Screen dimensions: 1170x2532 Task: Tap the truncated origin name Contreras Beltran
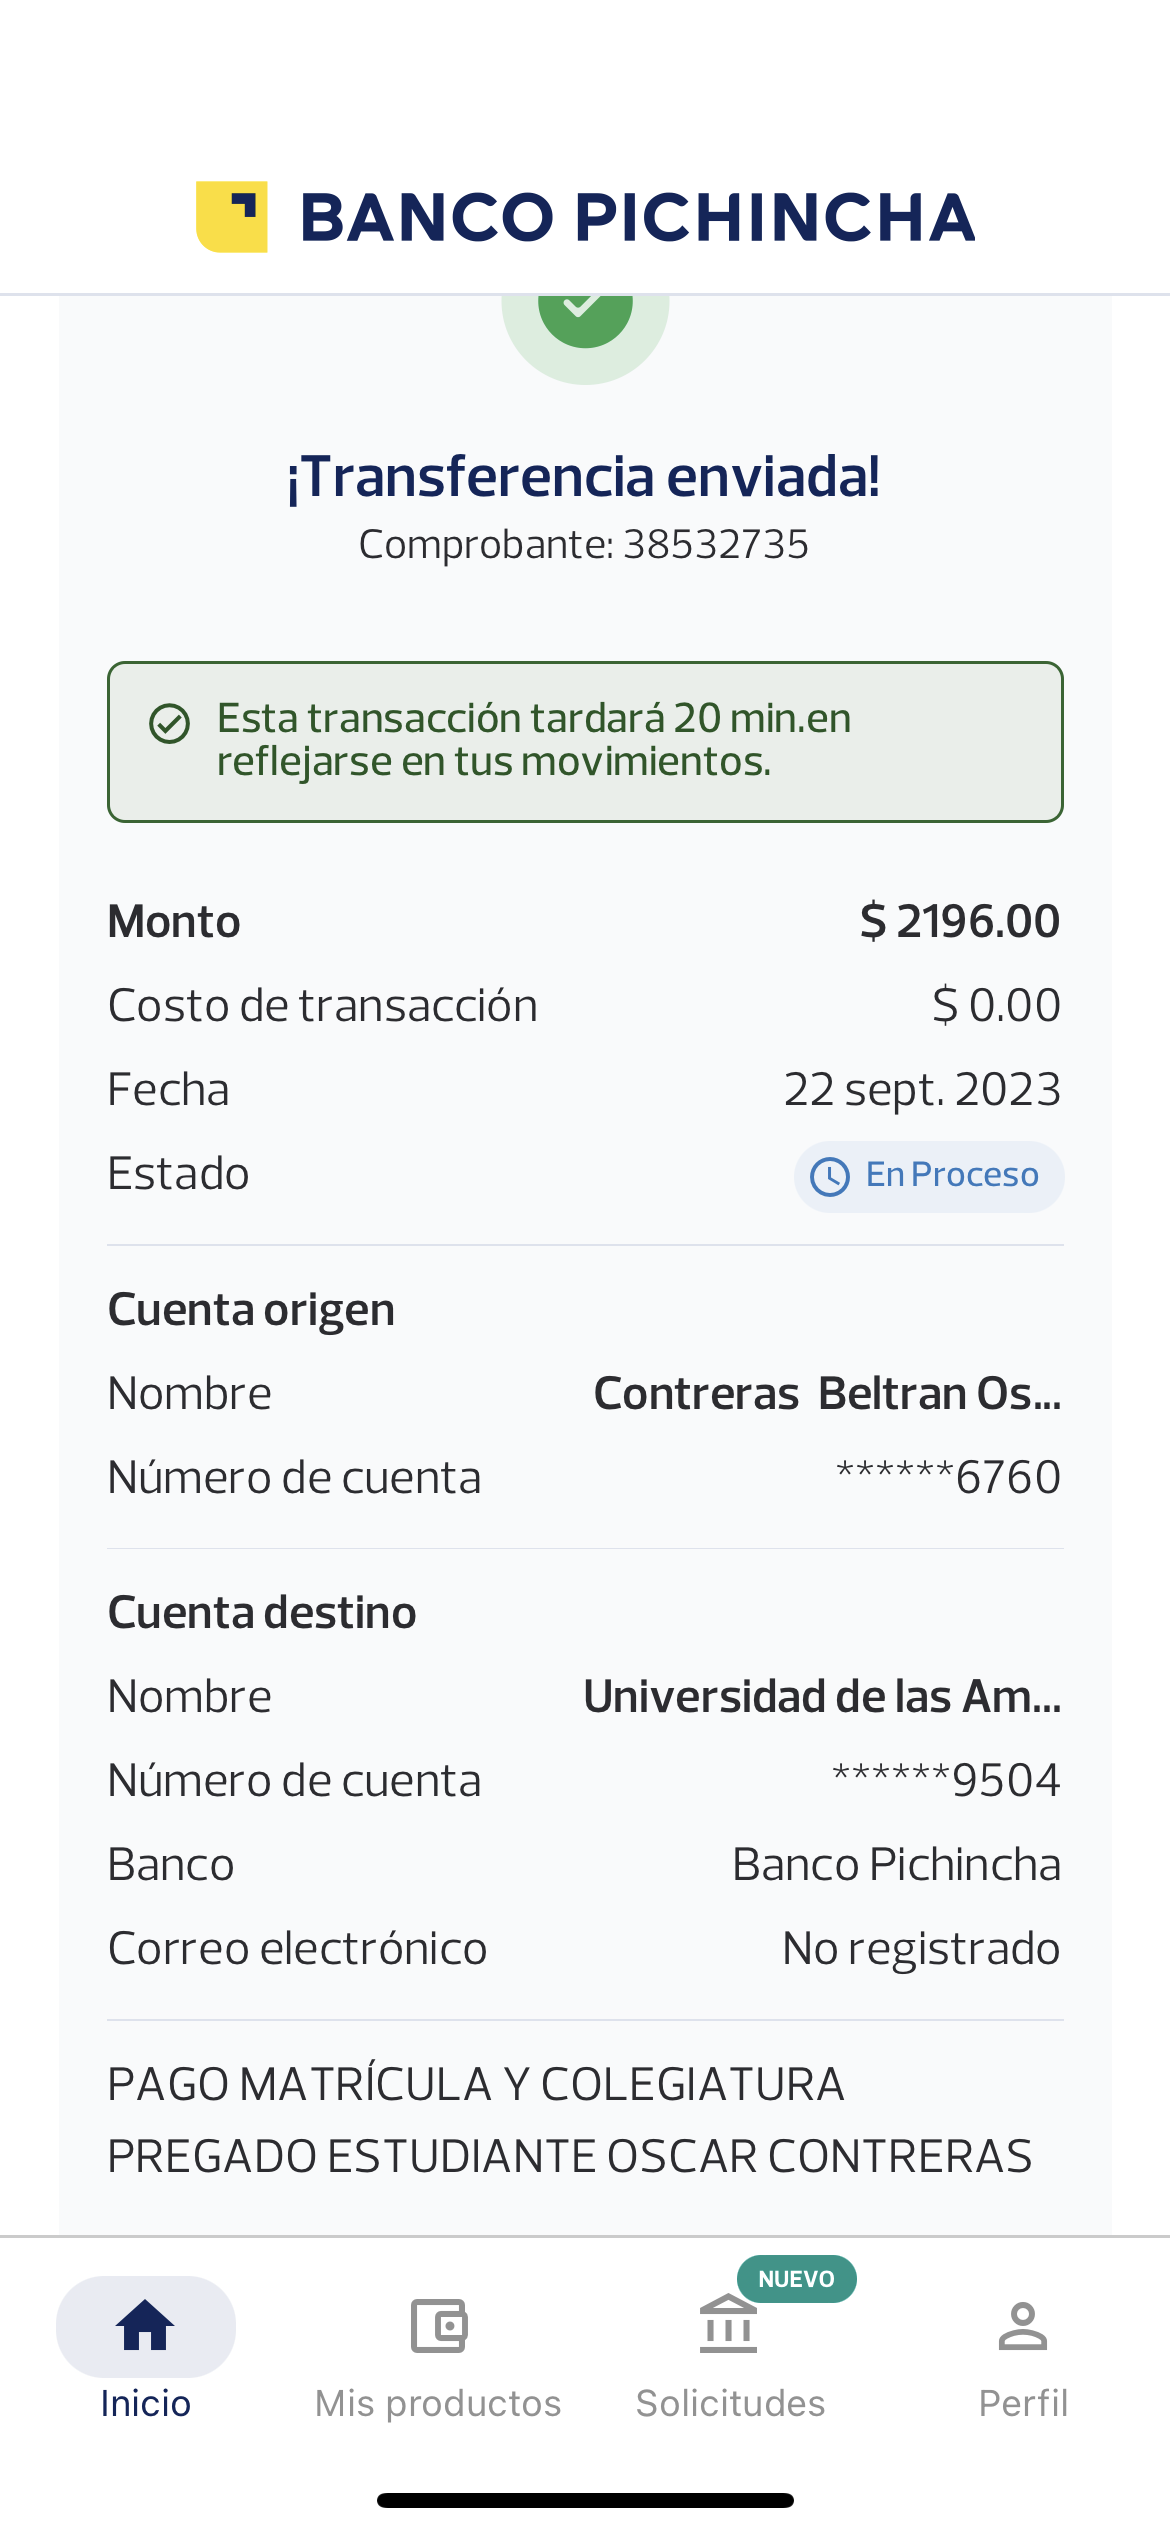pos(827,1394)
